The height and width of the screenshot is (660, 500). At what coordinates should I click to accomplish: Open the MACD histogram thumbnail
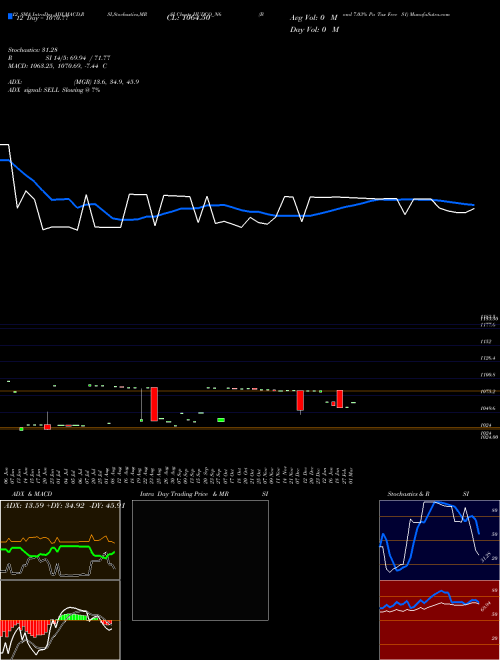60,620
